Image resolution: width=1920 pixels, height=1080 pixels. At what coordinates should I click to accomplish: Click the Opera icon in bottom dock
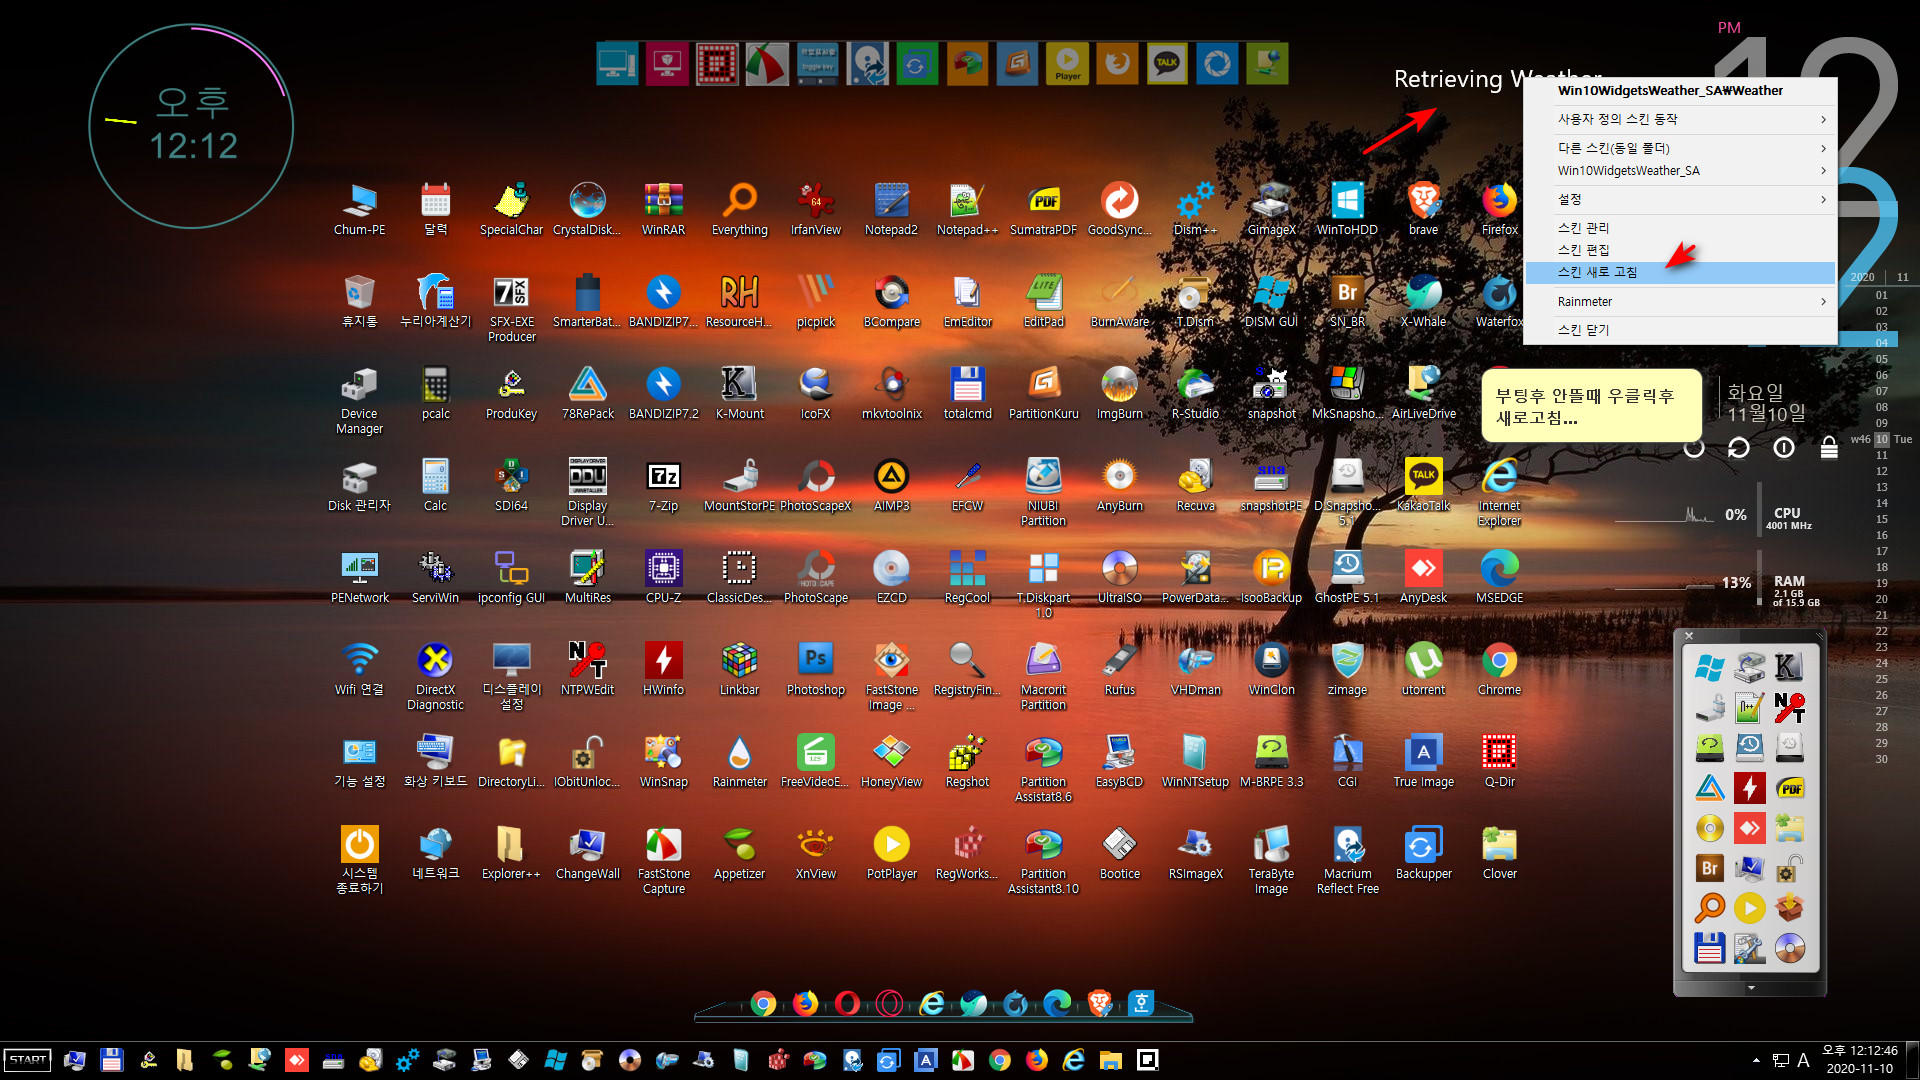click(x=847, y=1003)
